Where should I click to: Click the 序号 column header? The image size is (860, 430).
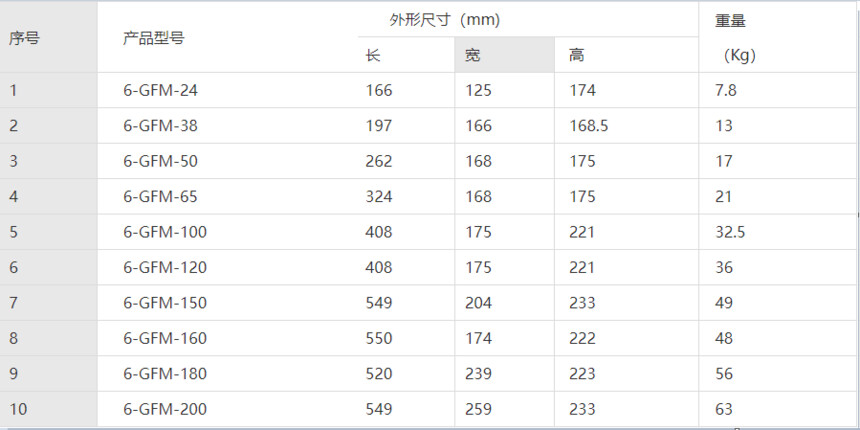24,39
